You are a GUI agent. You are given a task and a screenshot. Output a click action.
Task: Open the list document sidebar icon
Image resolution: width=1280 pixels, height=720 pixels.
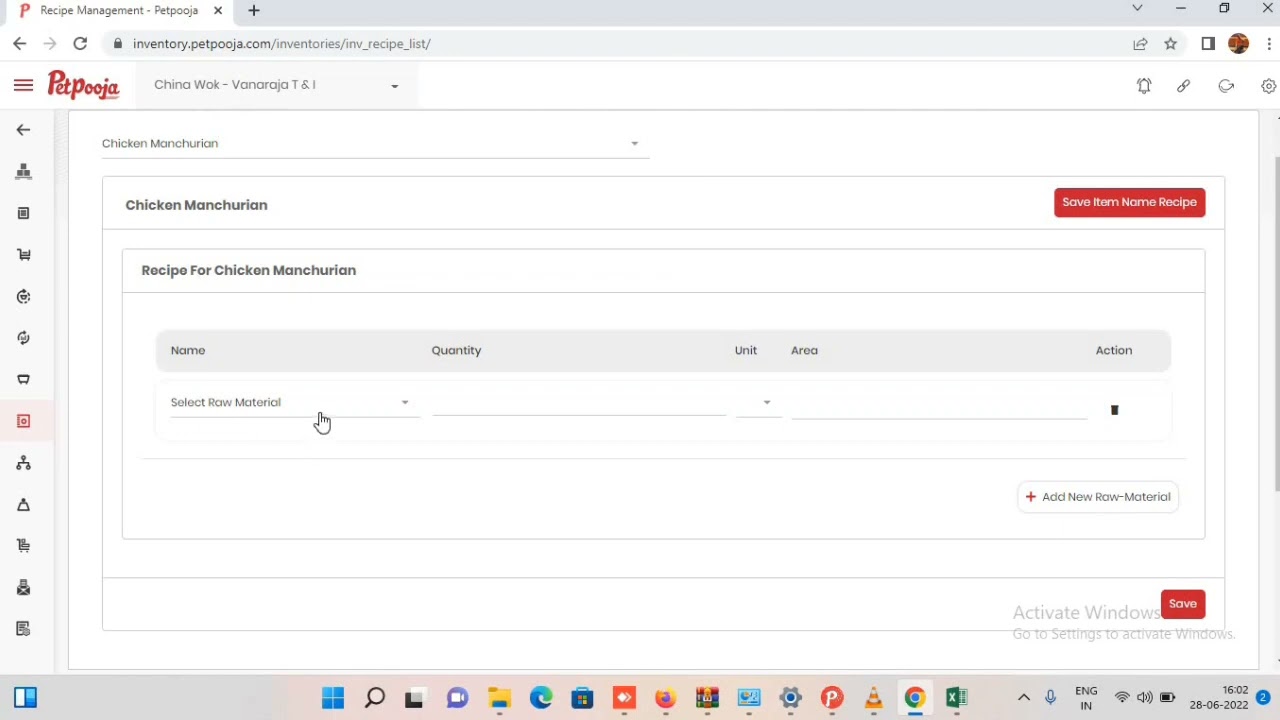(23, 213)
